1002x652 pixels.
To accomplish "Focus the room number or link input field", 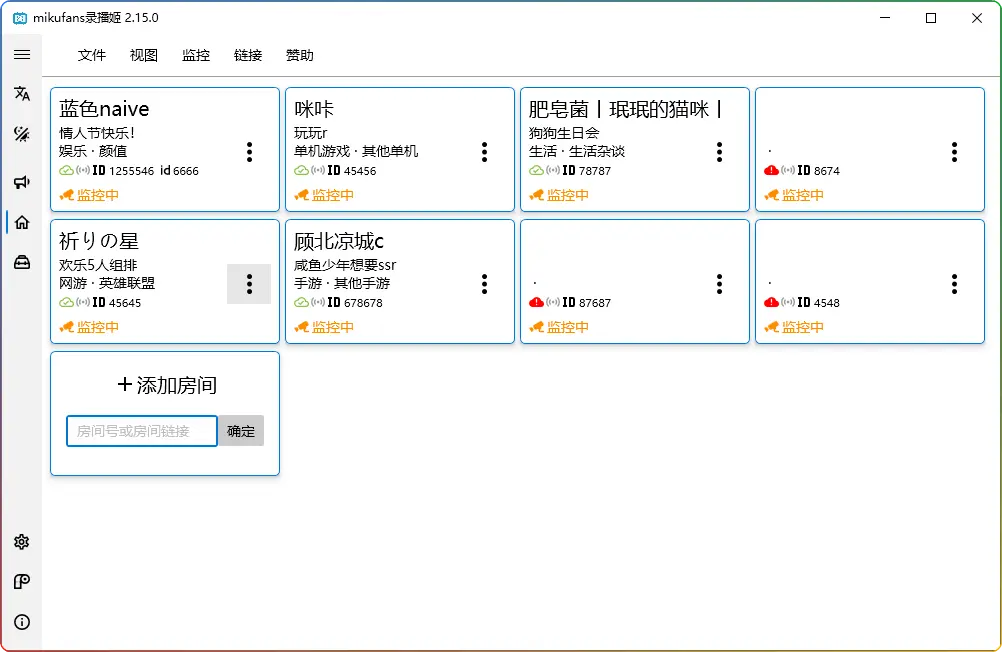I will point(142,431).
